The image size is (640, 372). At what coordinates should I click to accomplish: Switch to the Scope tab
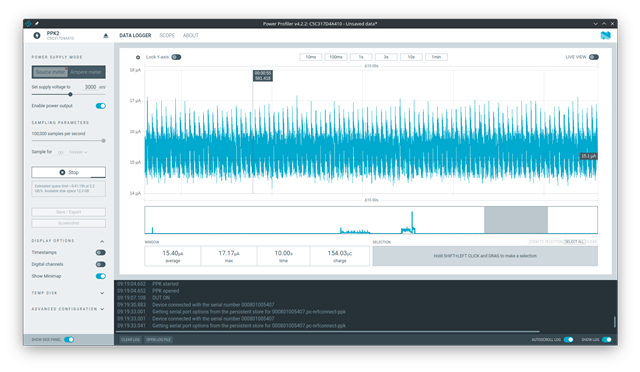pos(167,36)
